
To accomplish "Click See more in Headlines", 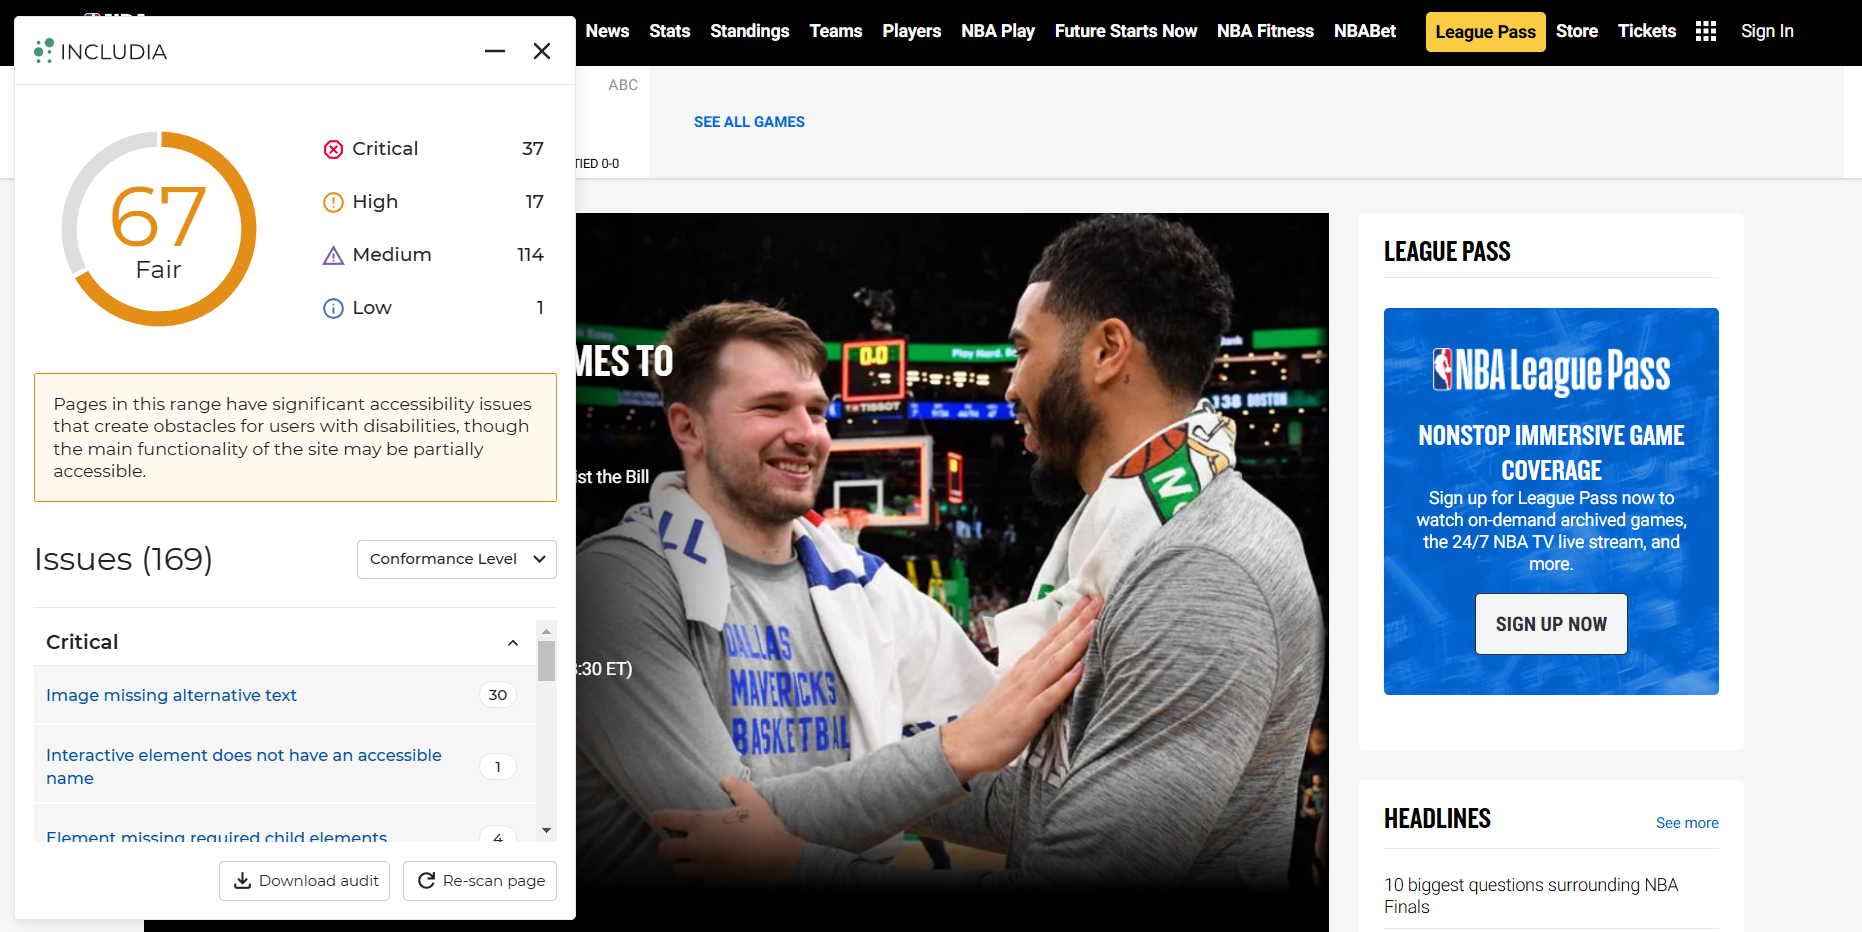I will [x=1687, y=823].
